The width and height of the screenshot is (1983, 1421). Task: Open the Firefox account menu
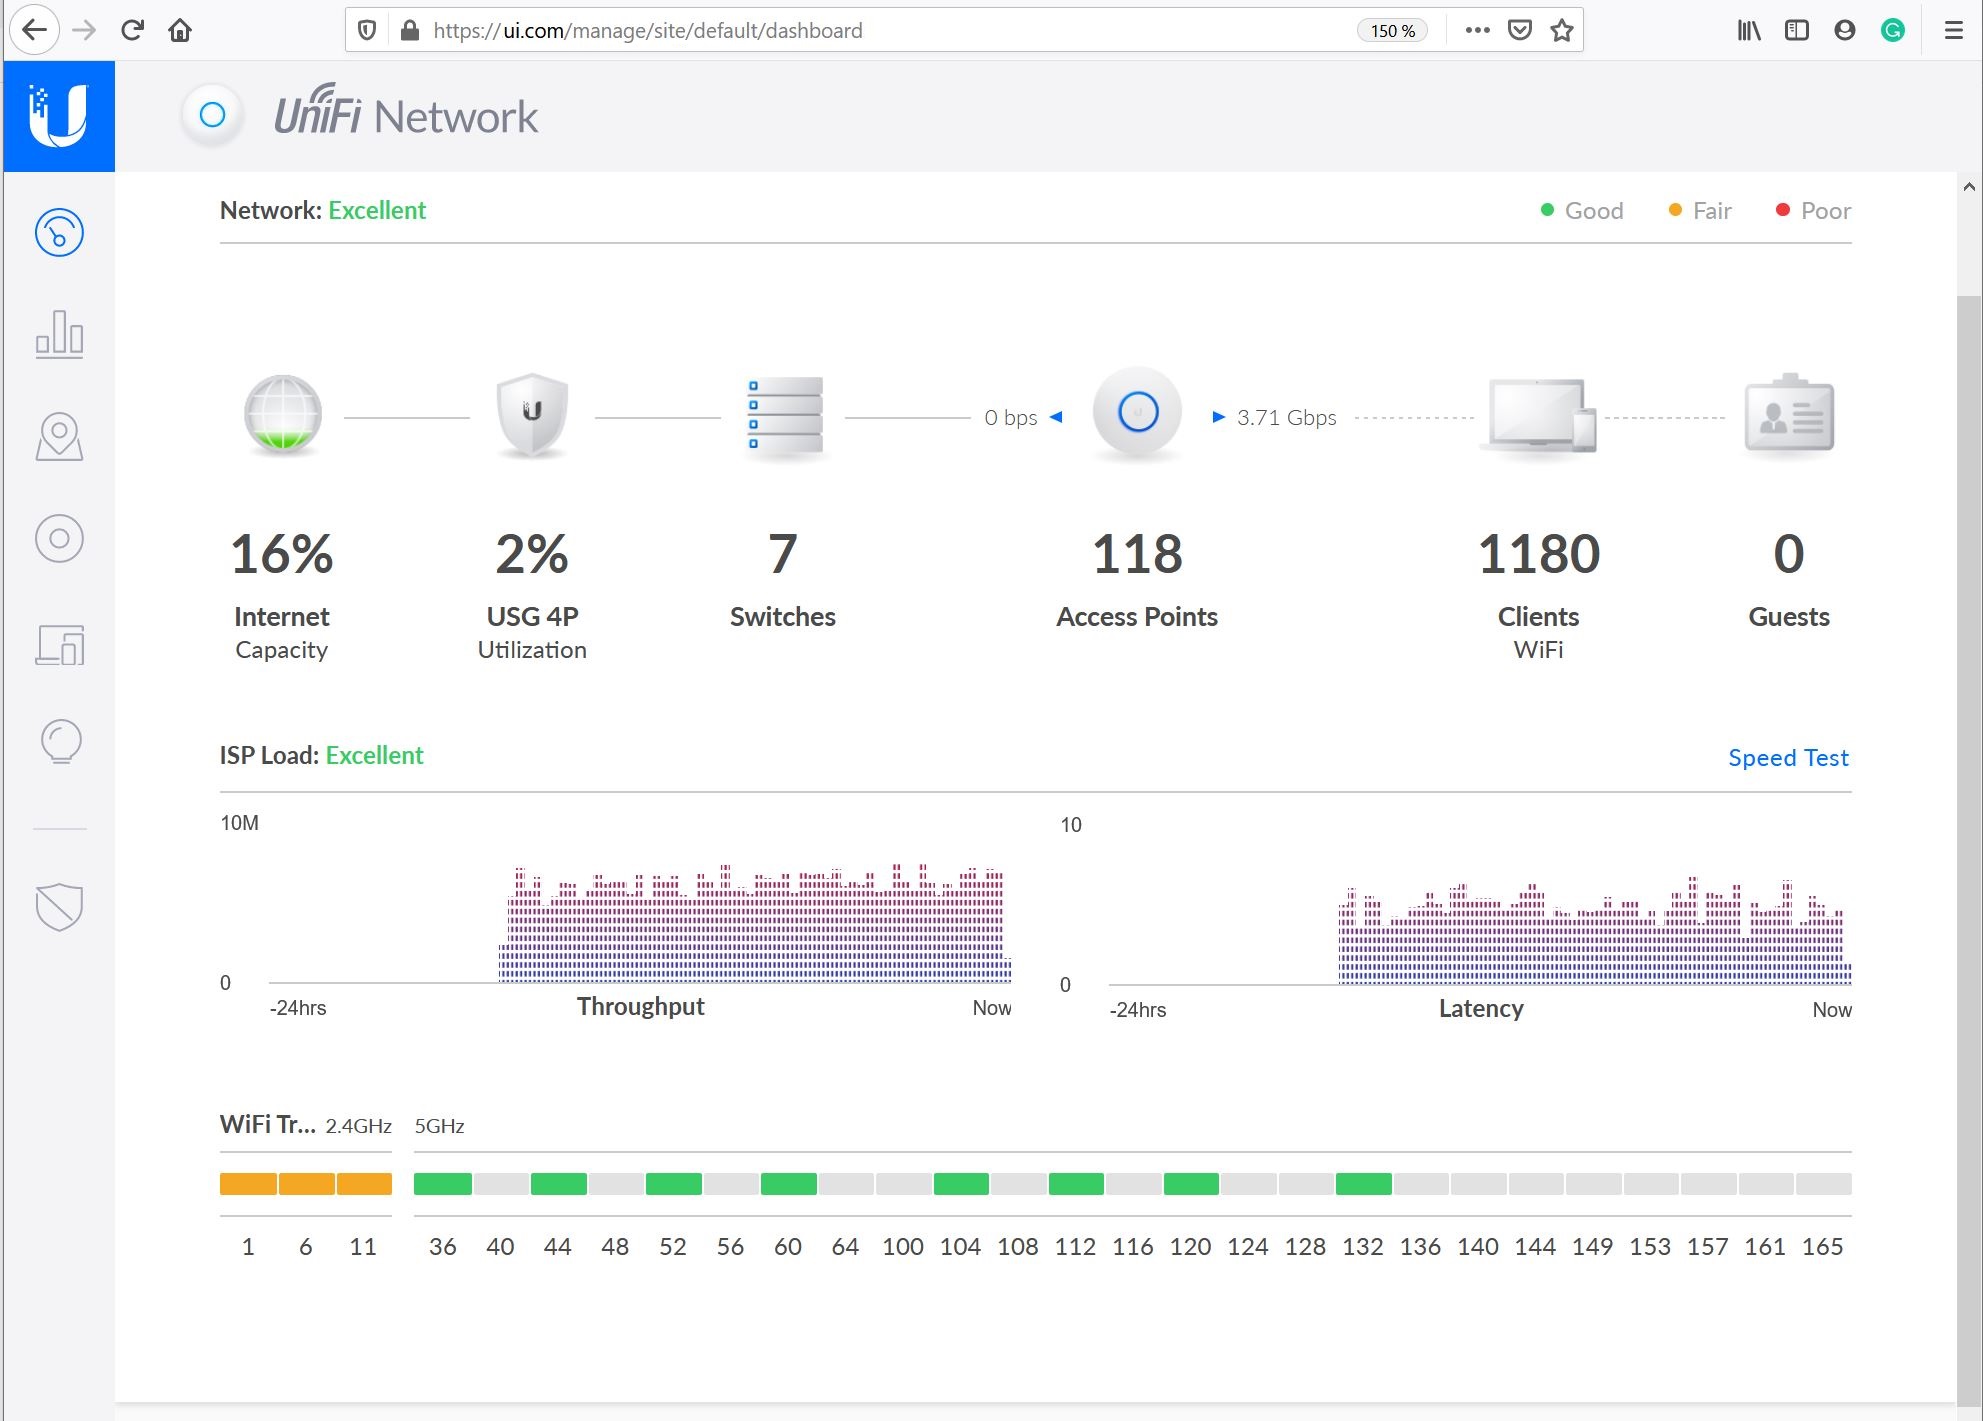[1845, 30]
